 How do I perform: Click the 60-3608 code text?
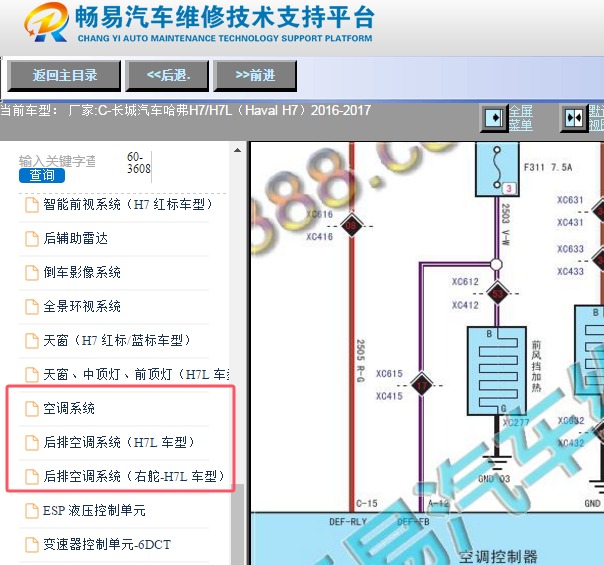tap(138, 163)
